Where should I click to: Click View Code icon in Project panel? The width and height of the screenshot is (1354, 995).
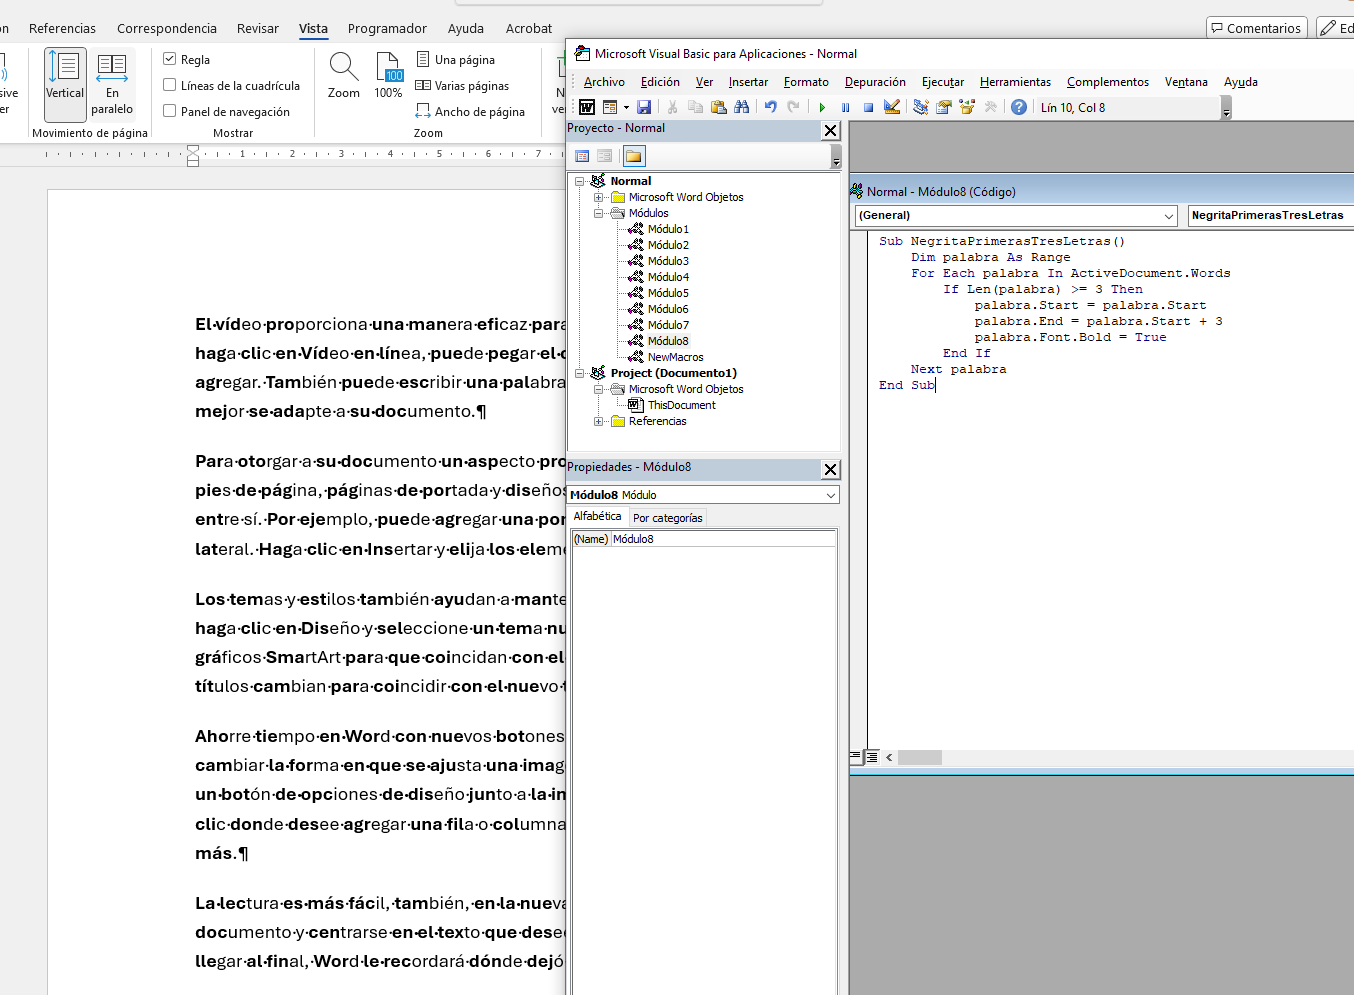tap(582, 156)
